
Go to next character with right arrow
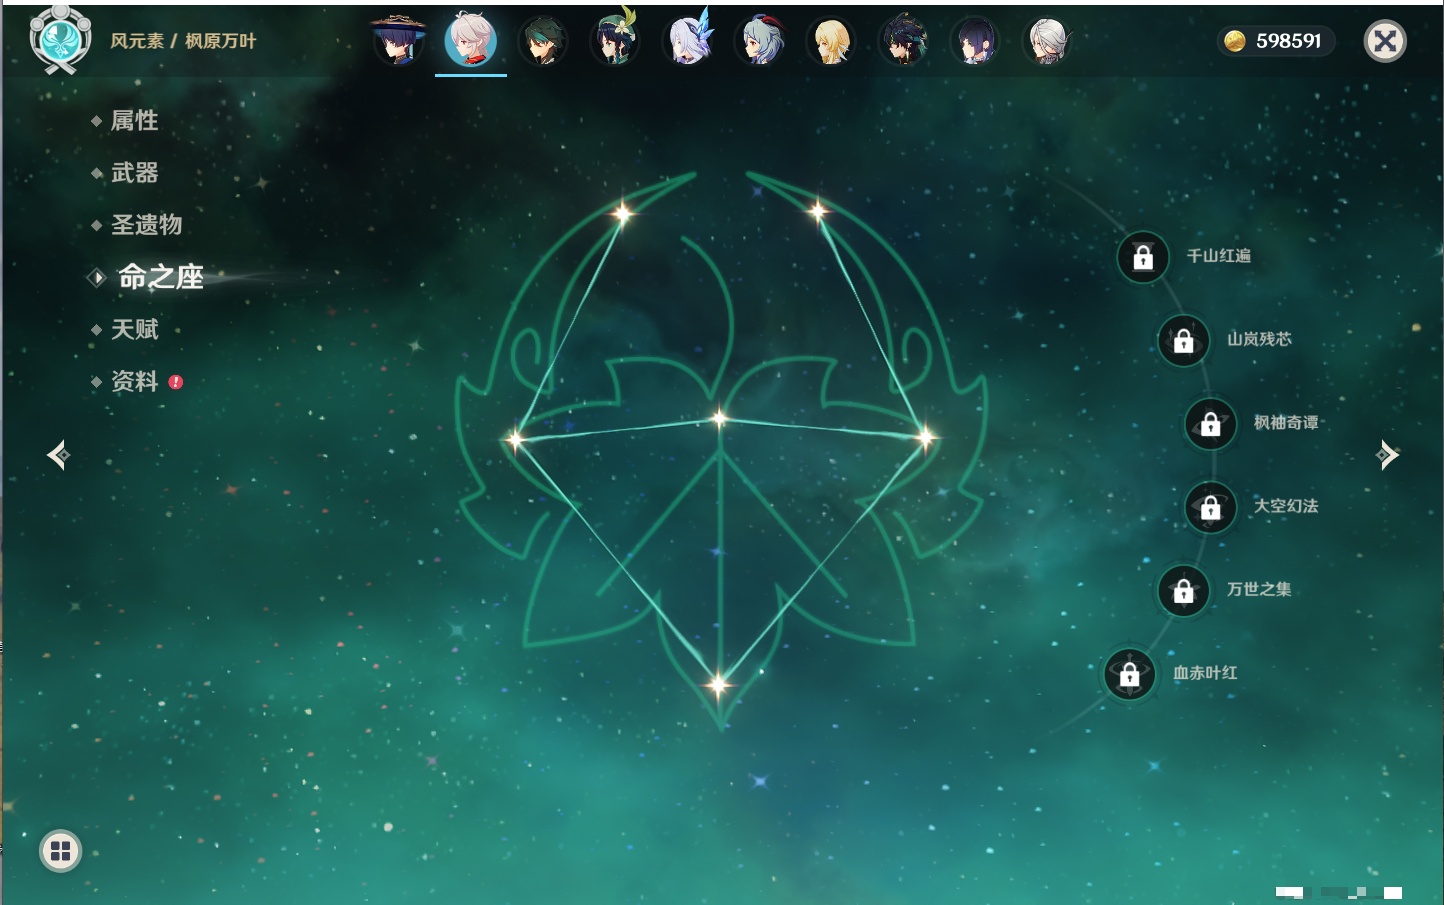pyautogui.click(x=1387, y=455)
